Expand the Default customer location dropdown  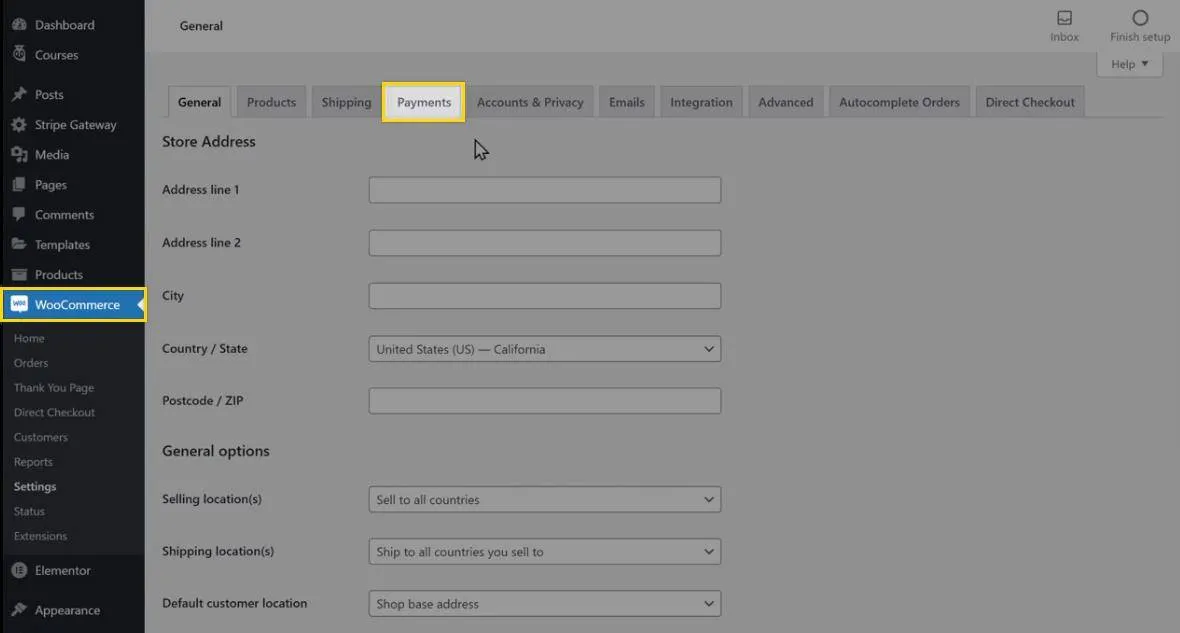pyautogui.click(x=544, y=604)
